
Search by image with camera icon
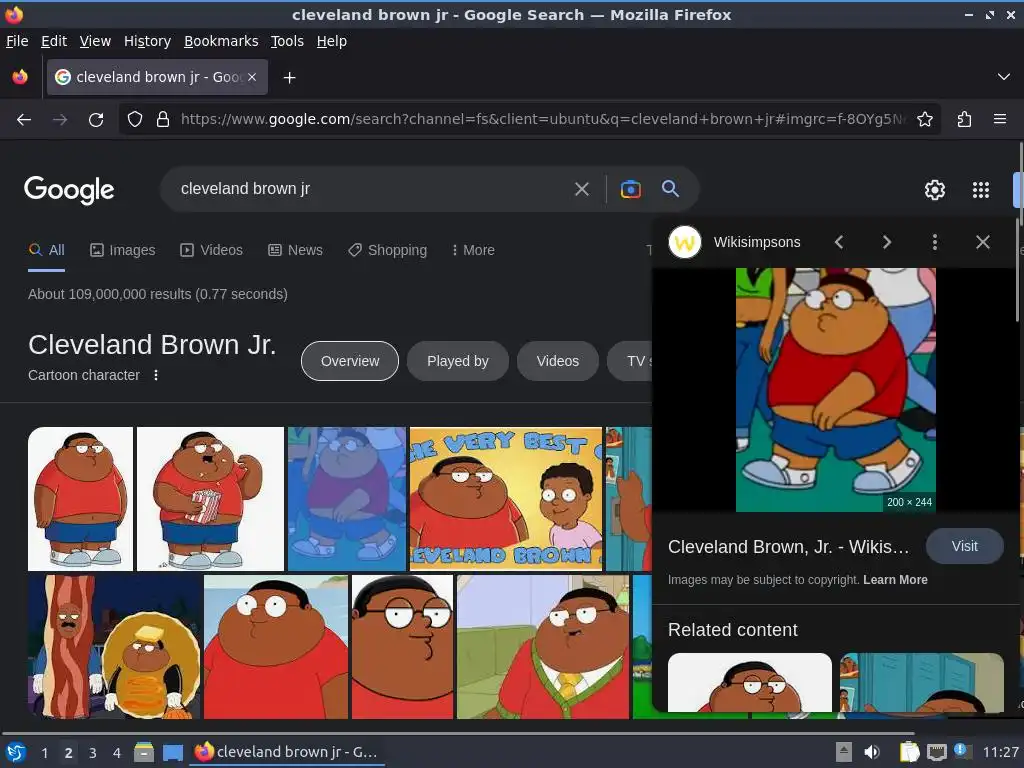(630, 189)
